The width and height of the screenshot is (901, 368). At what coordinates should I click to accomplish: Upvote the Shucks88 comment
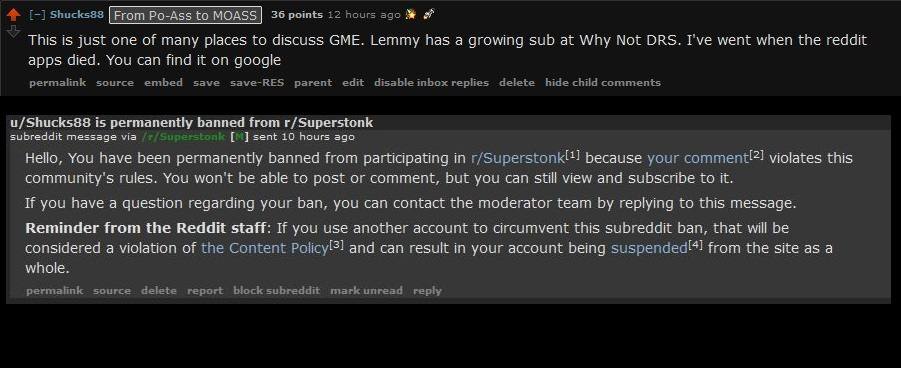point(14,15)
